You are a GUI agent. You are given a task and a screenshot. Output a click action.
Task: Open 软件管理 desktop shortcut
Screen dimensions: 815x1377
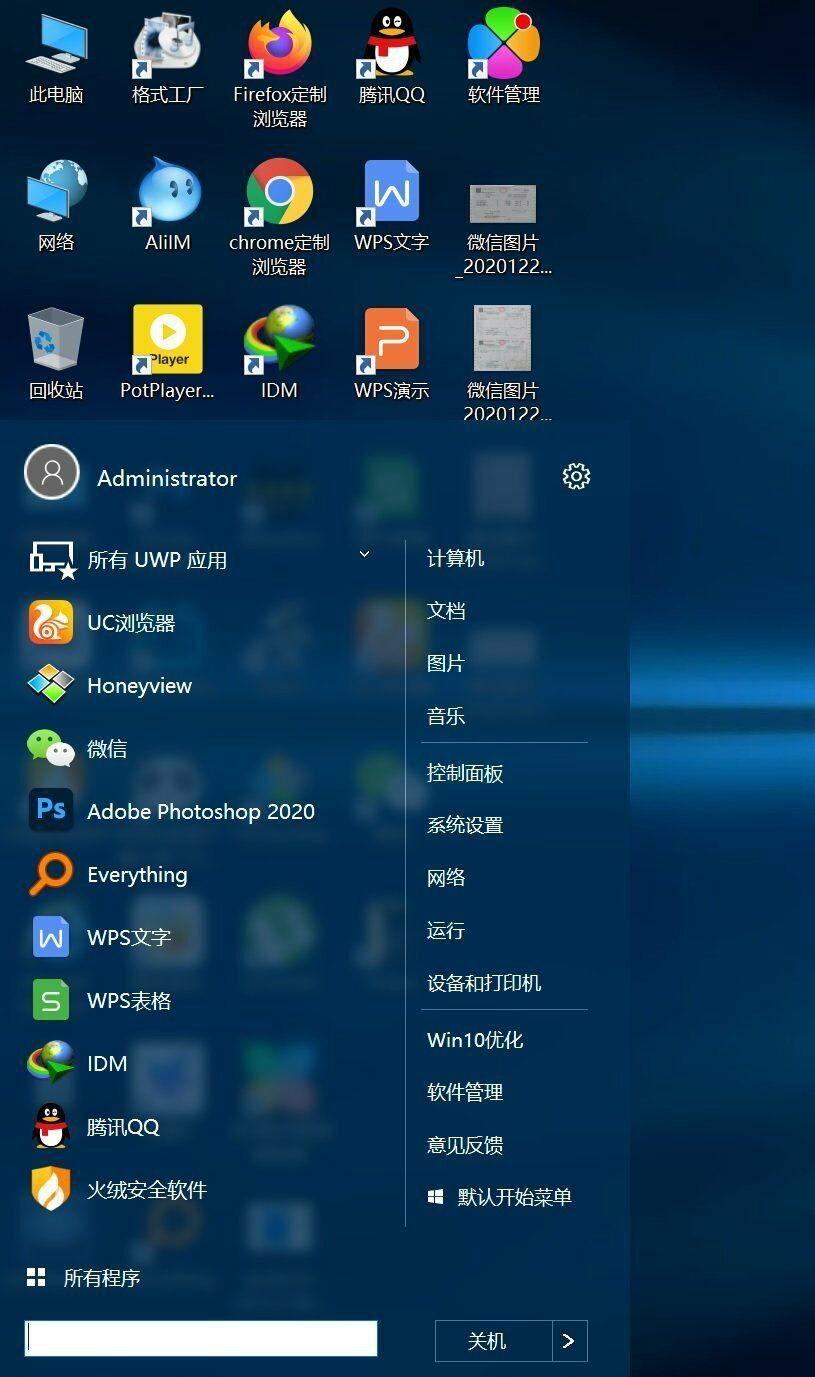click(503, 58)
